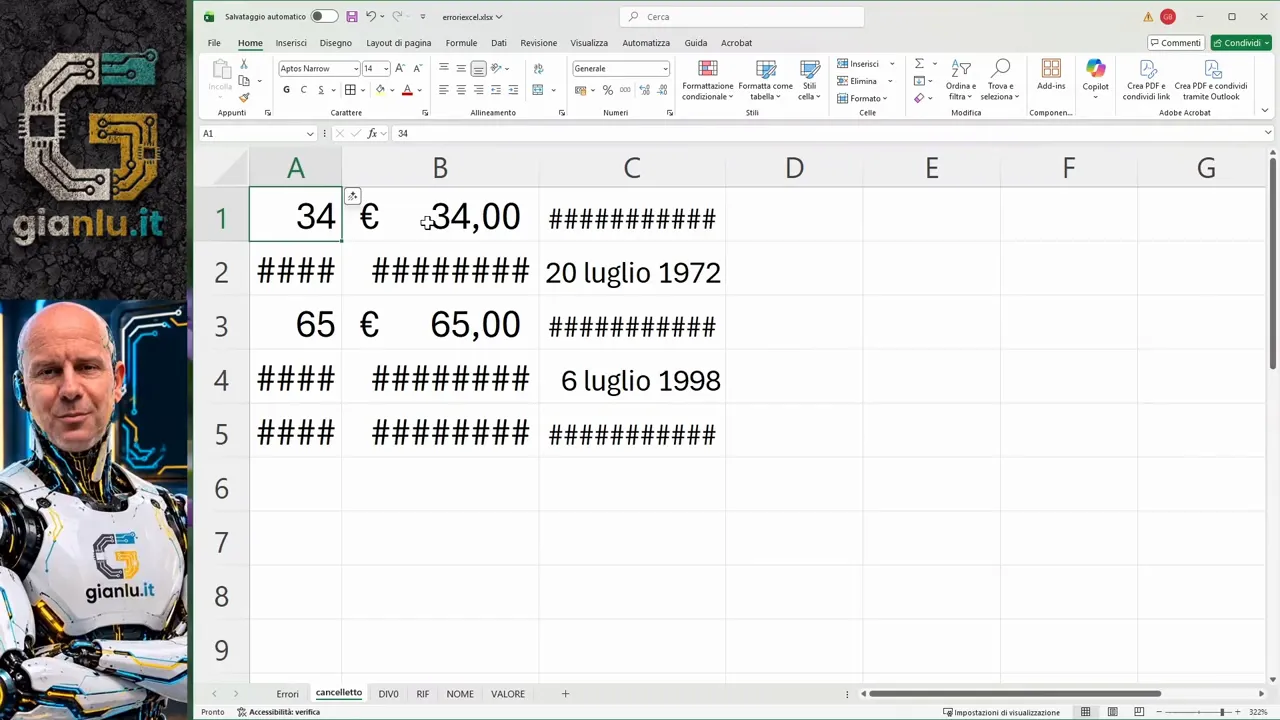The width and height of the screenshot is (1280, 720).
Task: Switch to Page Break Preview in status bar
Action: click(x=1138, y=712)
